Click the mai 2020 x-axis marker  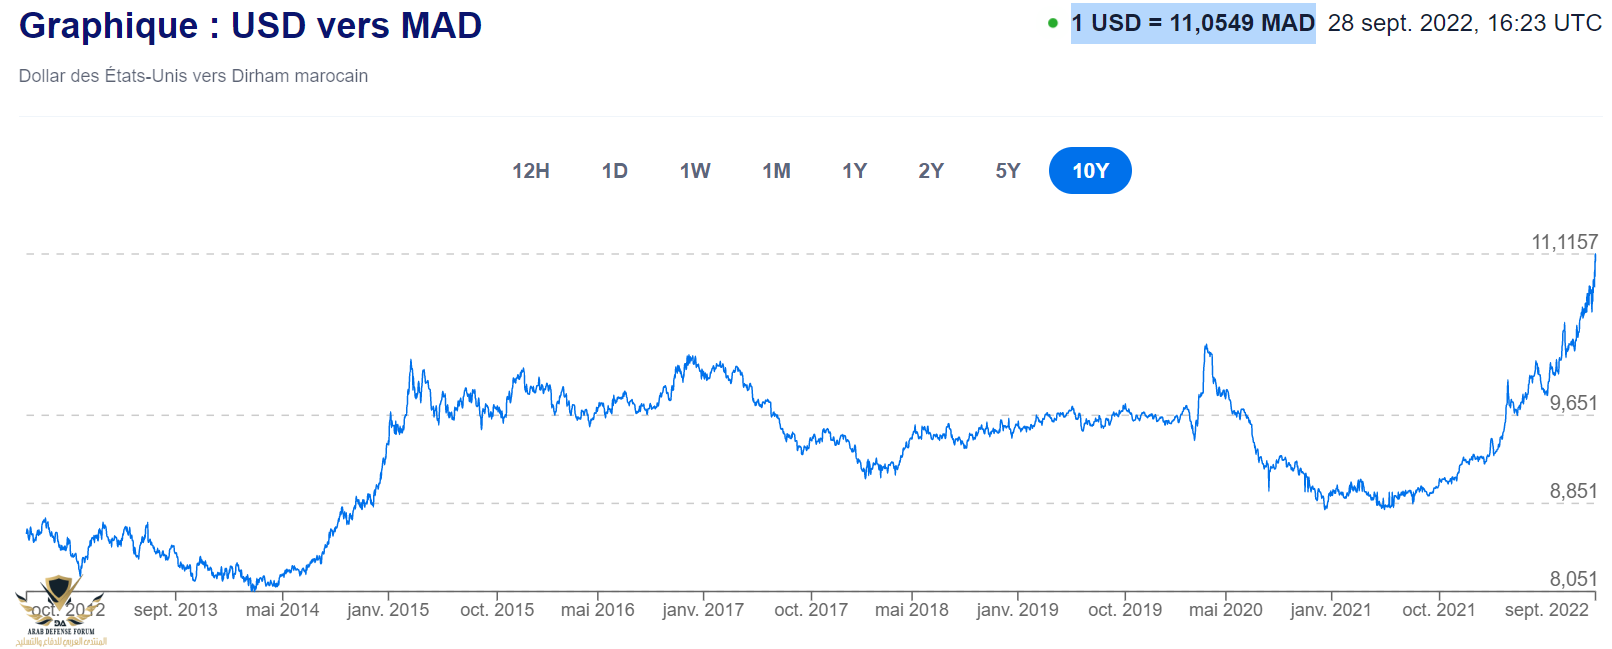point(1225,610)
